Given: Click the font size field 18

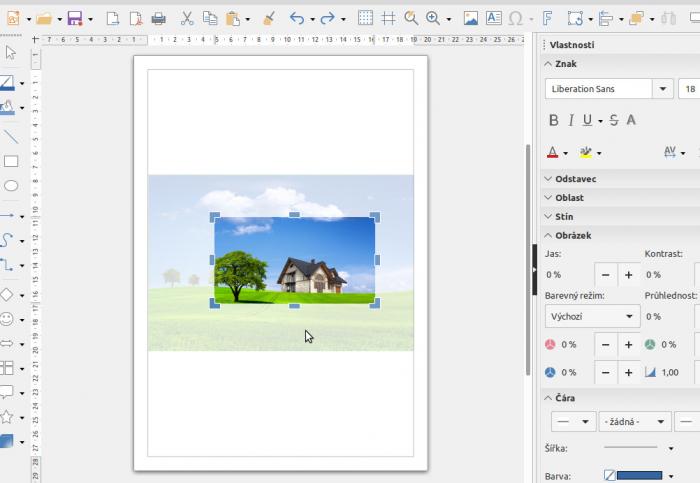Looking at the screenshot, I should pyautogui.click(x=689, y=89).
